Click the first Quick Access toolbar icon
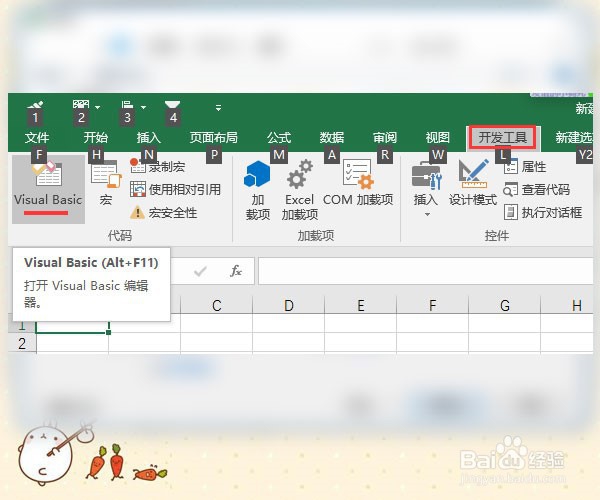The width and height of the screenshot is (600, 500). 35,106
